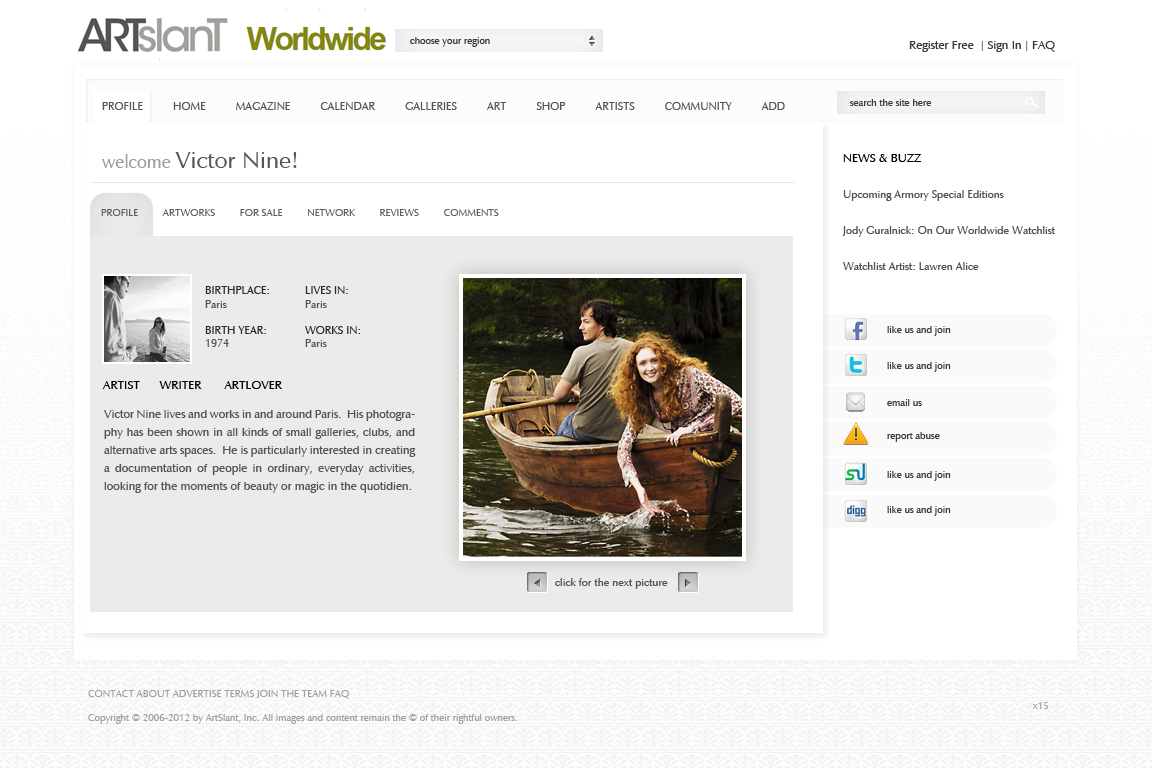
Task: Click the search magnifier icon
Action: pos(1031,103)
